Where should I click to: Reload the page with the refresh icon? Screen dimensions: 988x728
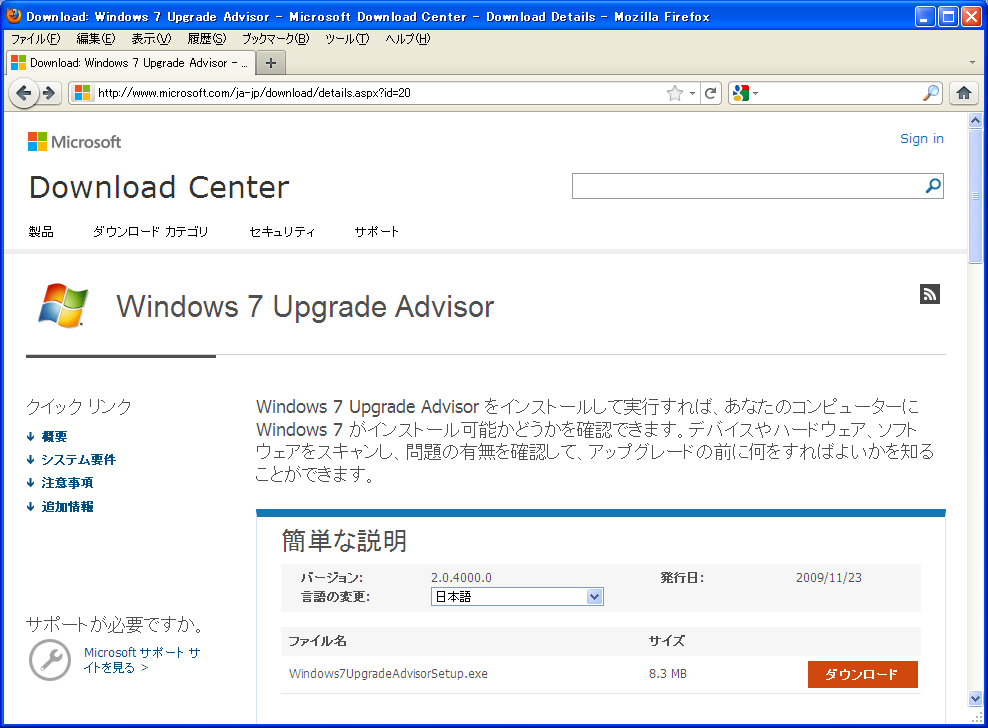pyautogui.click(x=711, y=93)
